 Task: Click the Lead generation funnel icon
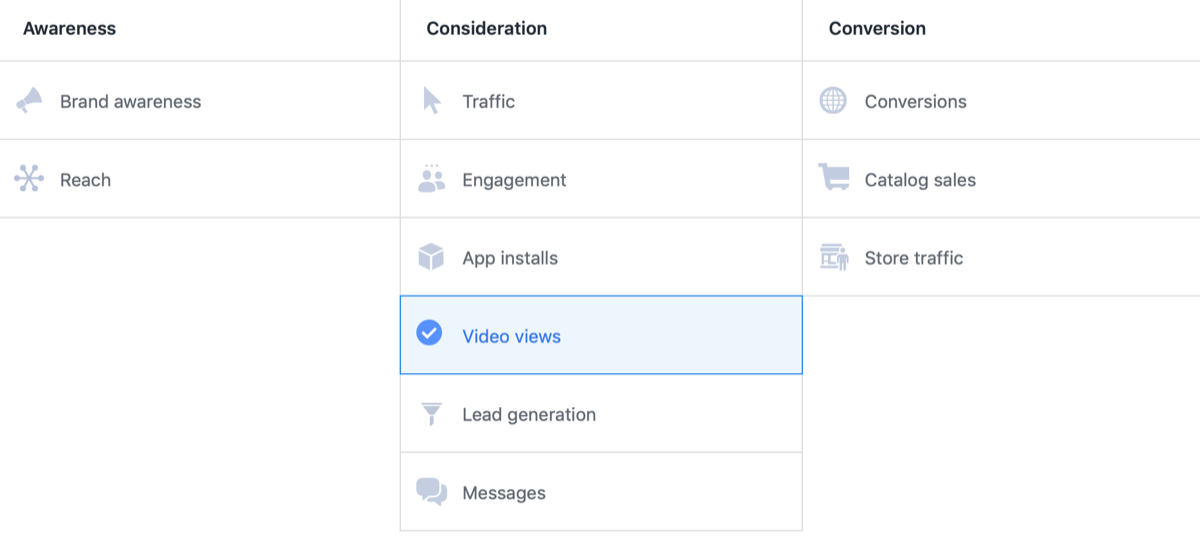pyautogui.click(x=431, y=414)
